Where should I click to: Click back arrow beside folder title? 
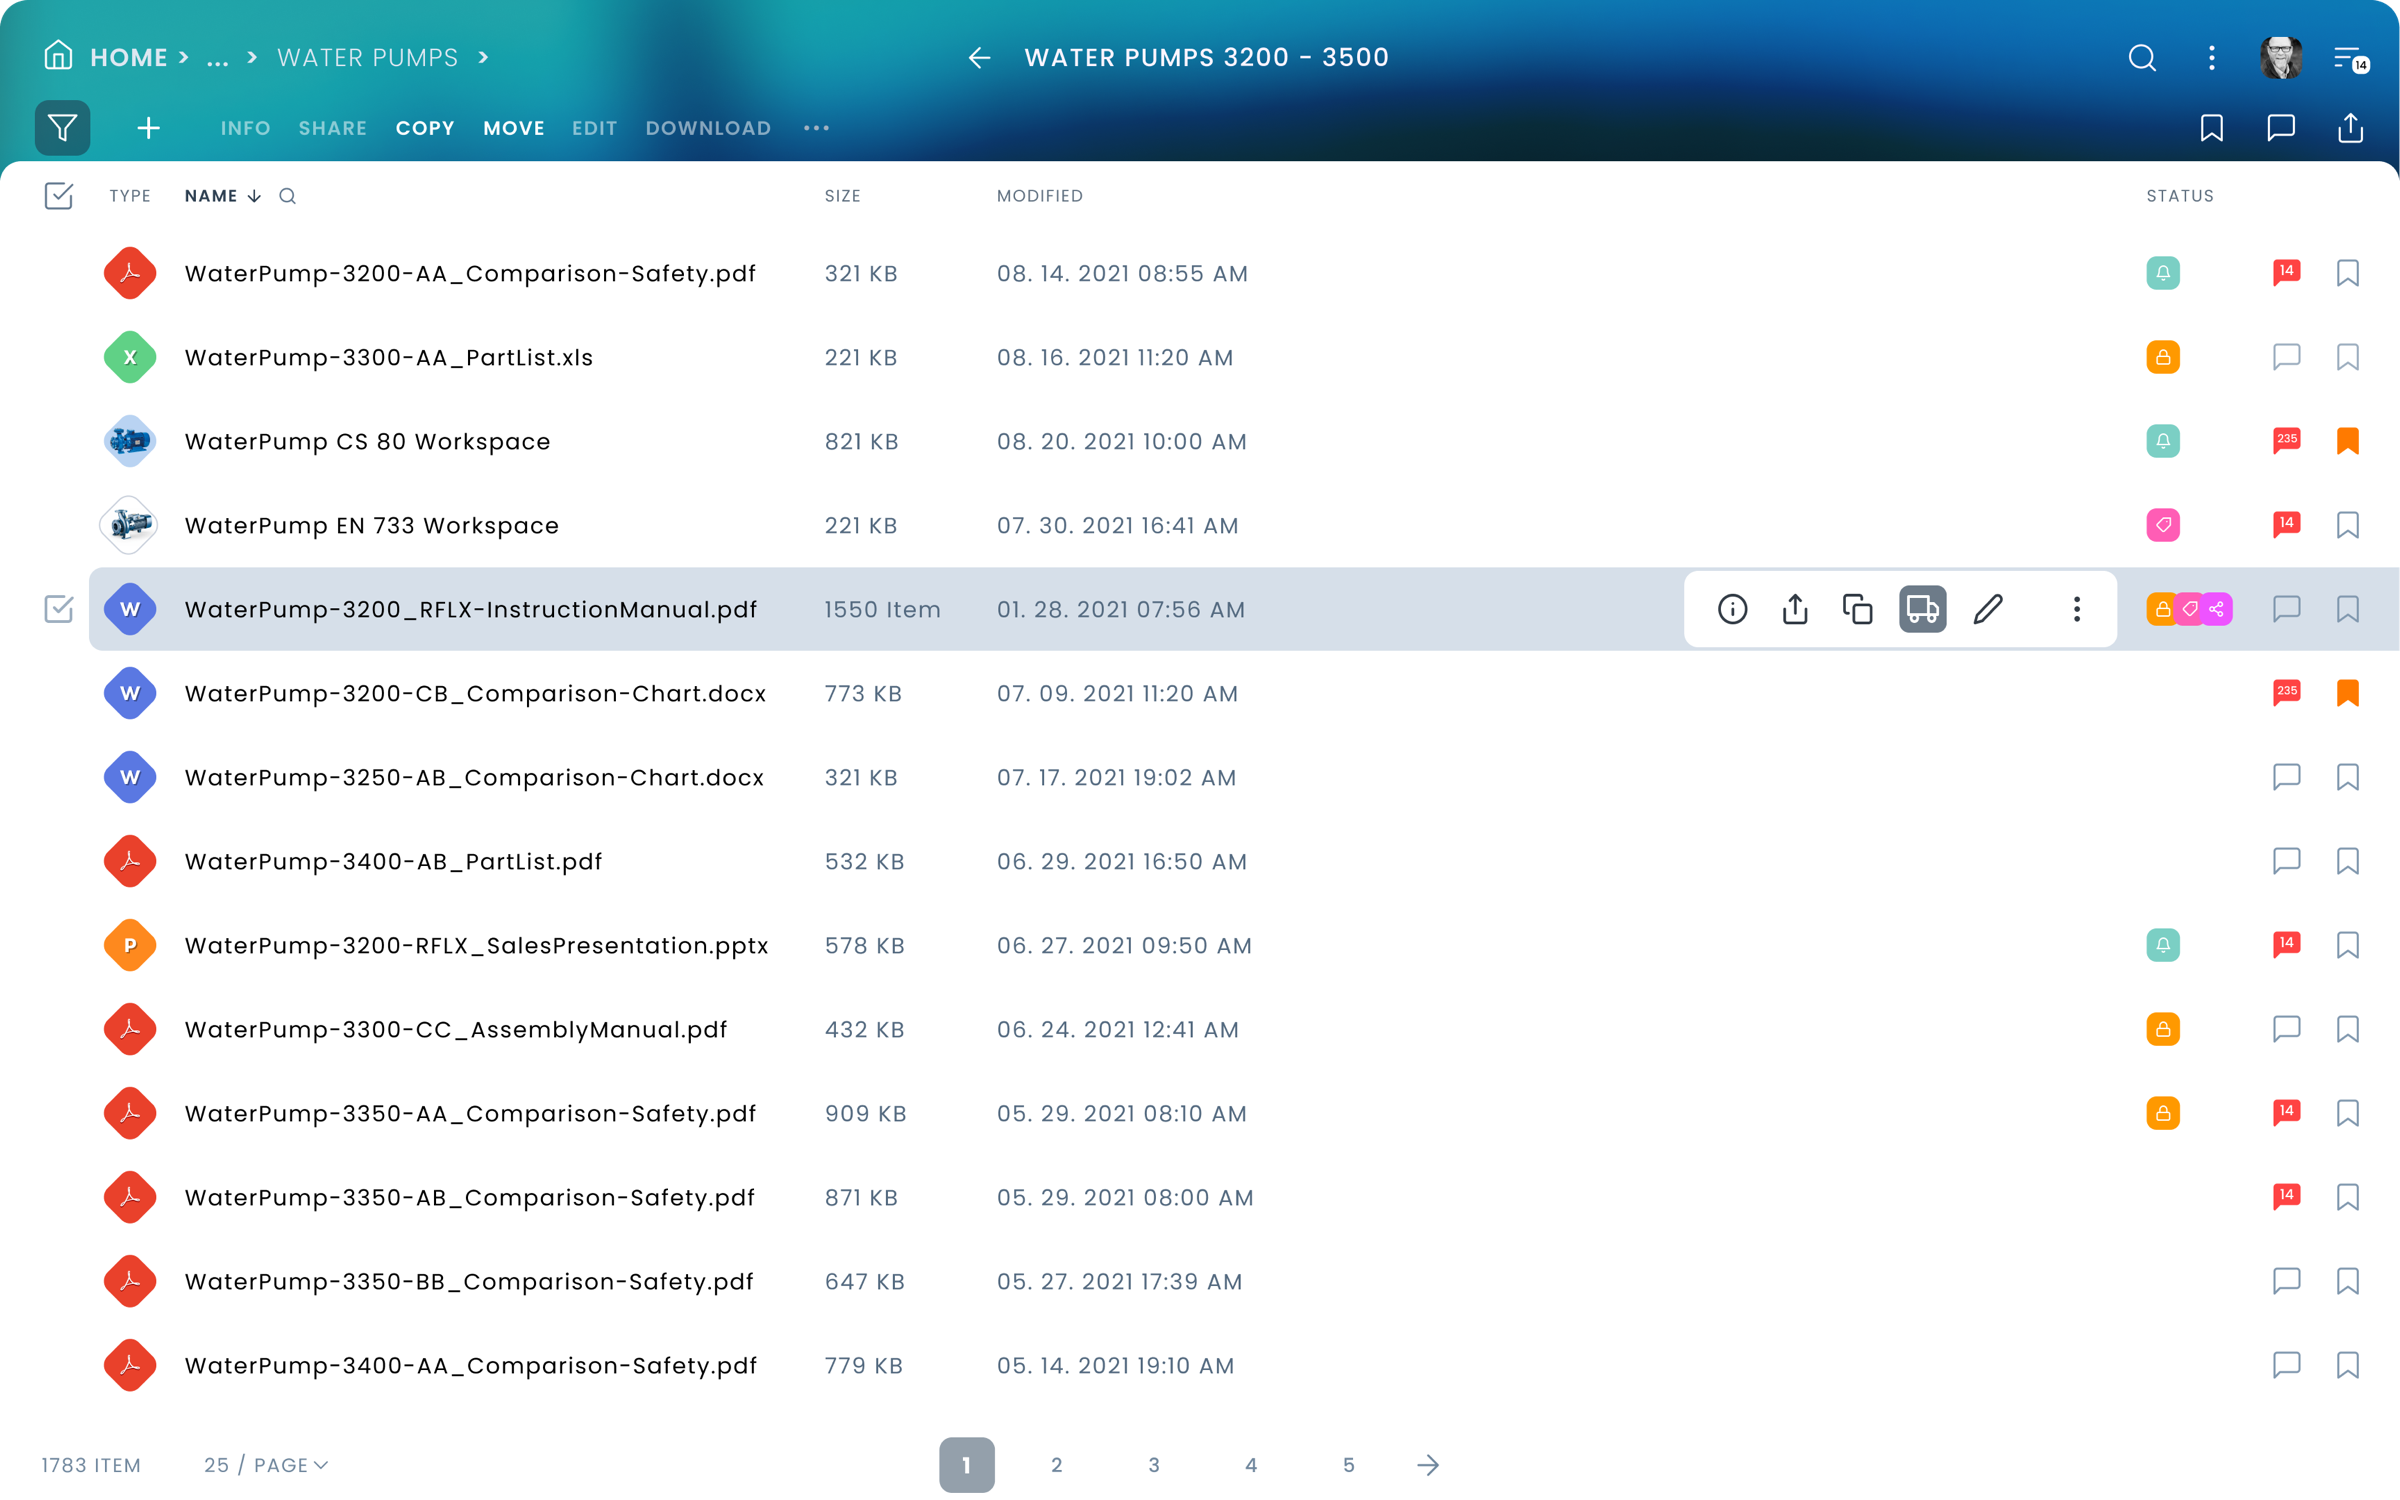(x=979, y=58)
